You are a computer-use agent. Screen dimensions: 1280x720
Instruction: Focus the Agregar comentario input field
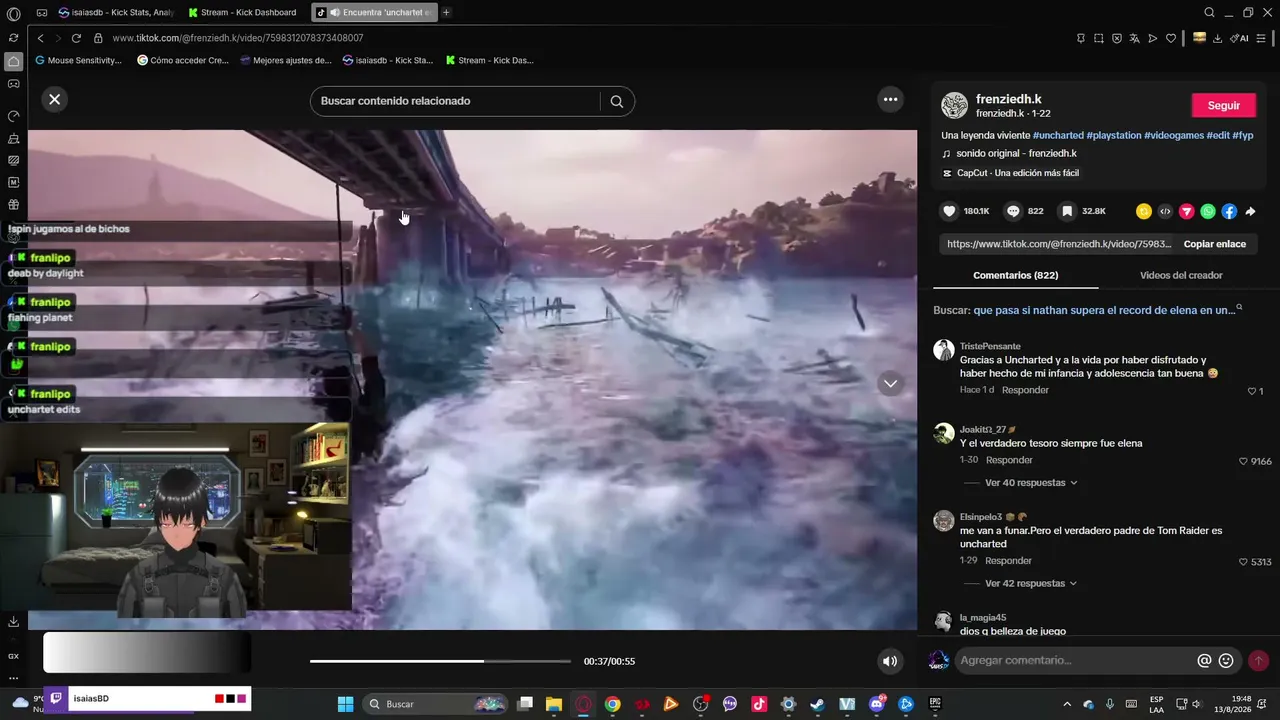coord(1074,660)
